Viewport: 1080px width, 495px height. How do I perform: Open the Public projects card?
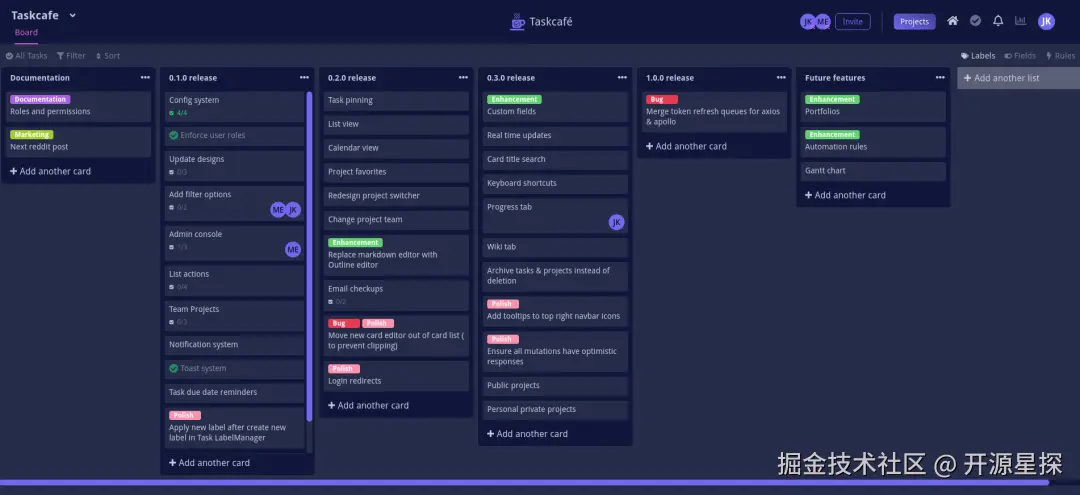pos(555,386)
